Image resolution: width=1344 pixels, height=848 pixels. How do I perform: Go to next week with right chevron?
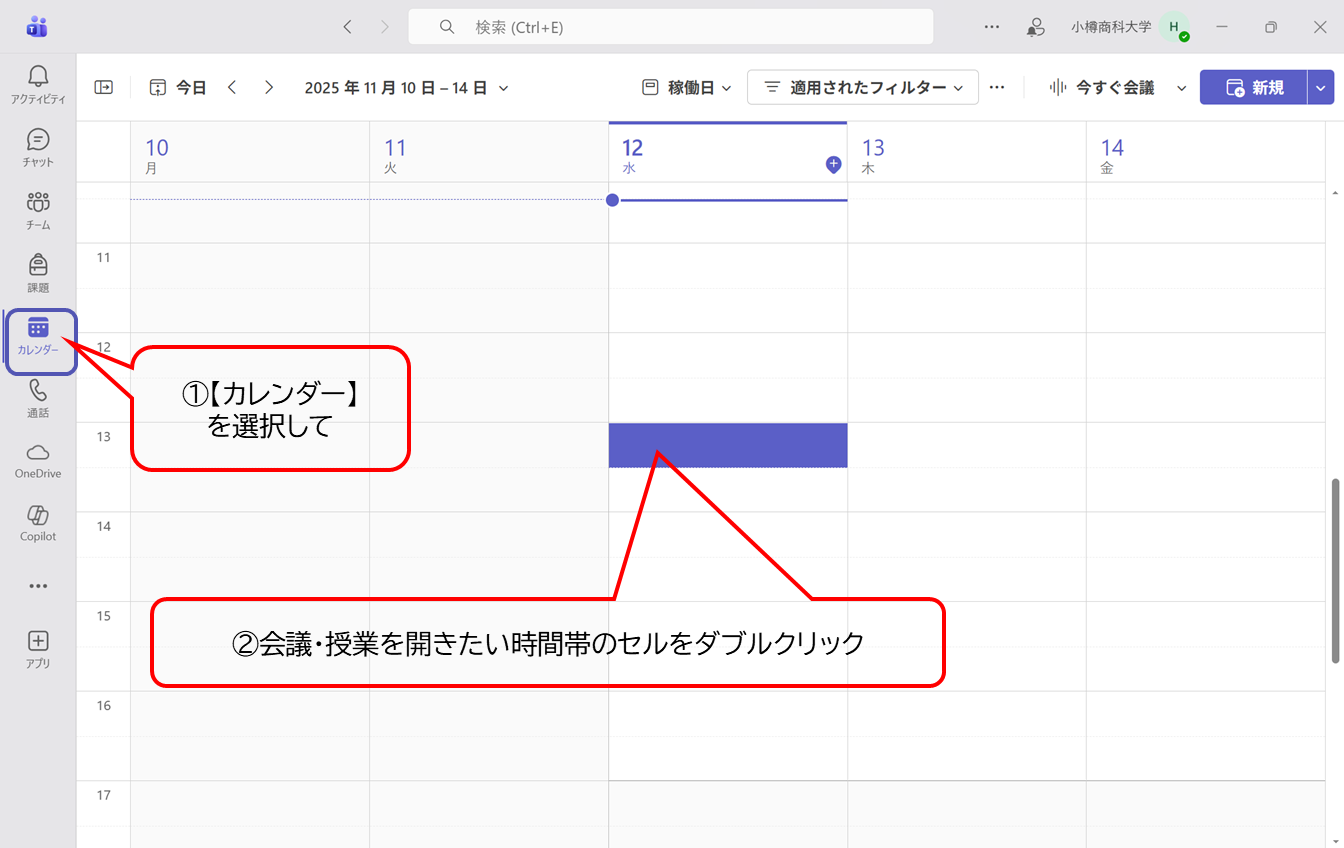click(x=269, y=88)
